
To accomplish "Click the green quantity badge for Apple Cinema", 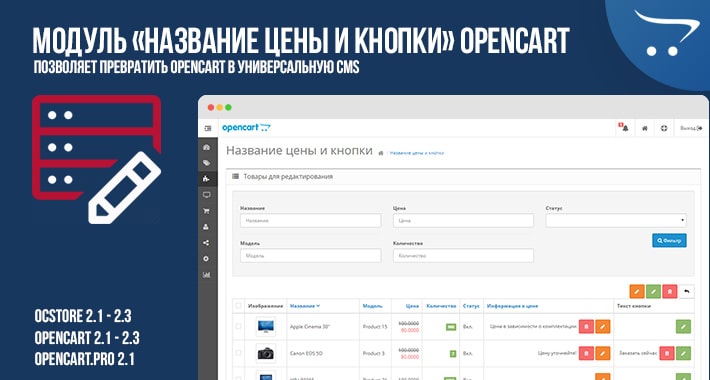I will point(451,327).
